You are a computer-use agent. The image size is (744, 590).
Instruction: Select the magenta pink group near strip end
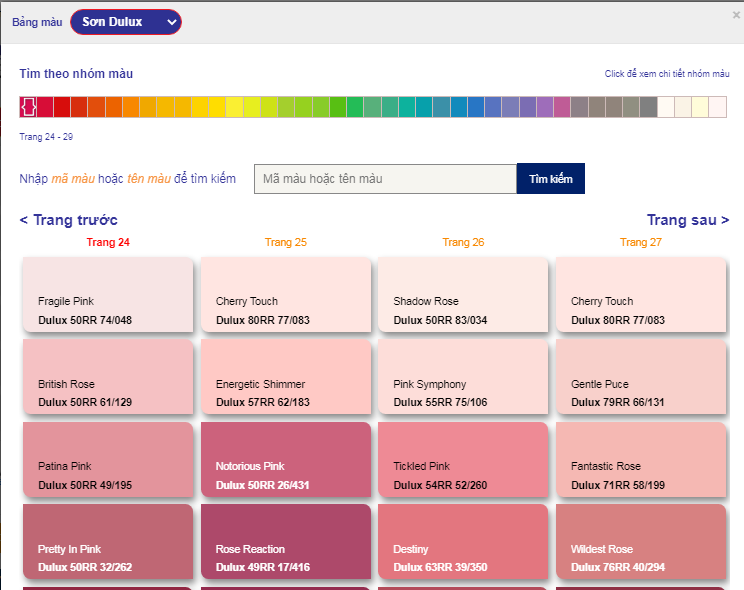pyautogui.click(x=562, y=107)
